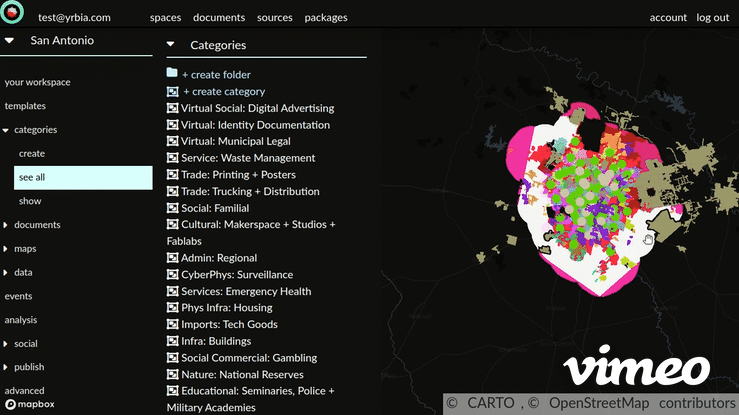
Task: Click the log out link
Action: (x=712, y=17)
